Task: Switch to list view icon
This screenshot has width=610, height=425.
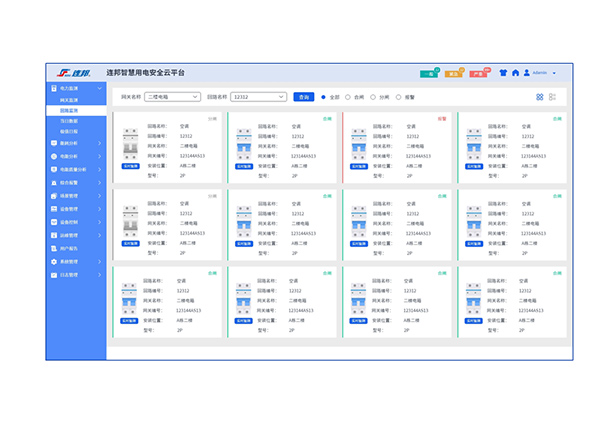Action: pos(552,97)
